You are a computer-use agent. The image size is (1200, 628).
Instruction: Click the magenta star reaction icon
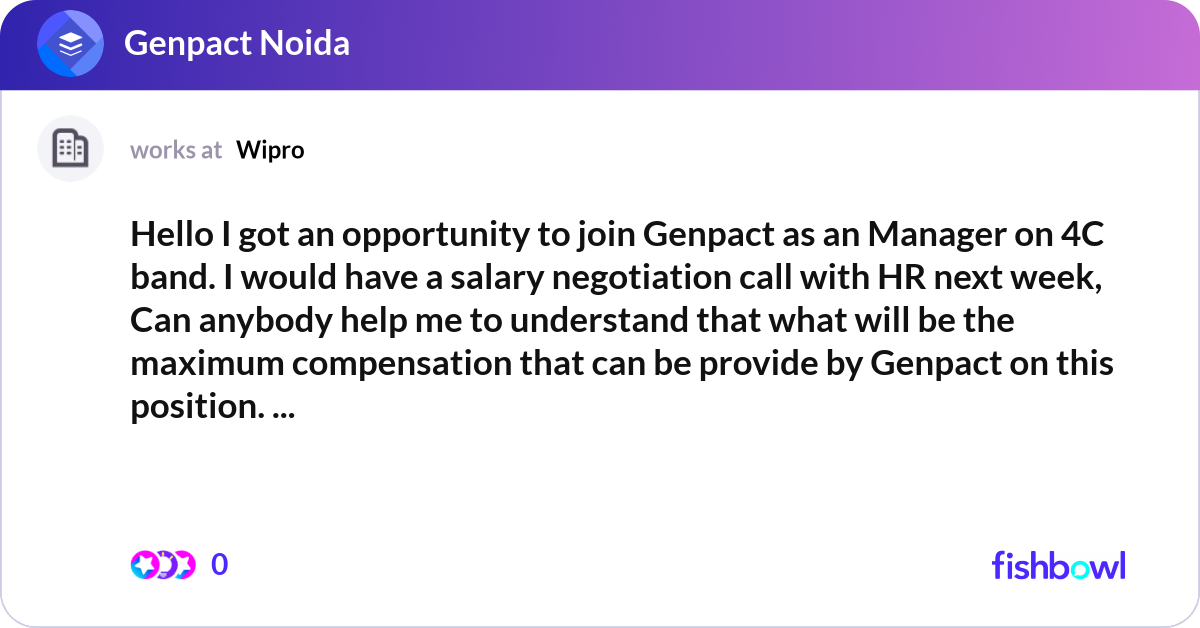point(144,564)
